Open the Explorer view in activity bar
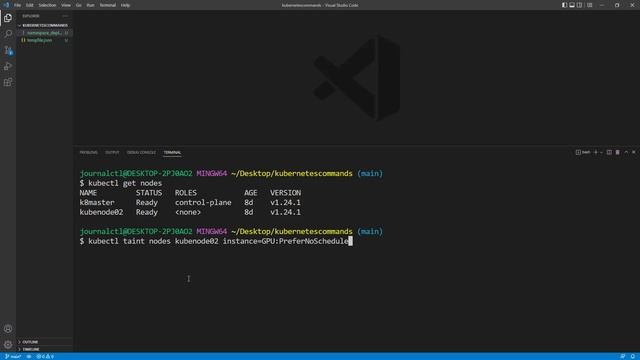640x360 pixels. pyautogui.click(x=8, y=18)
